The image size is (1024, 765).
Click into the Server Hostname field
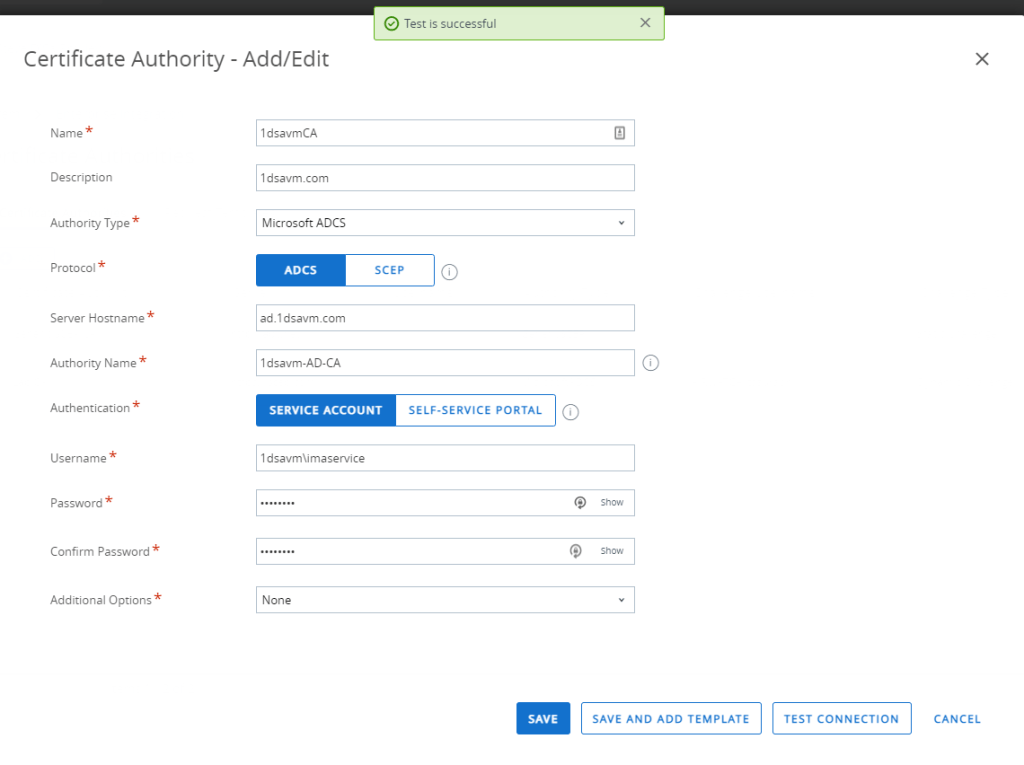tap(445, 318)
